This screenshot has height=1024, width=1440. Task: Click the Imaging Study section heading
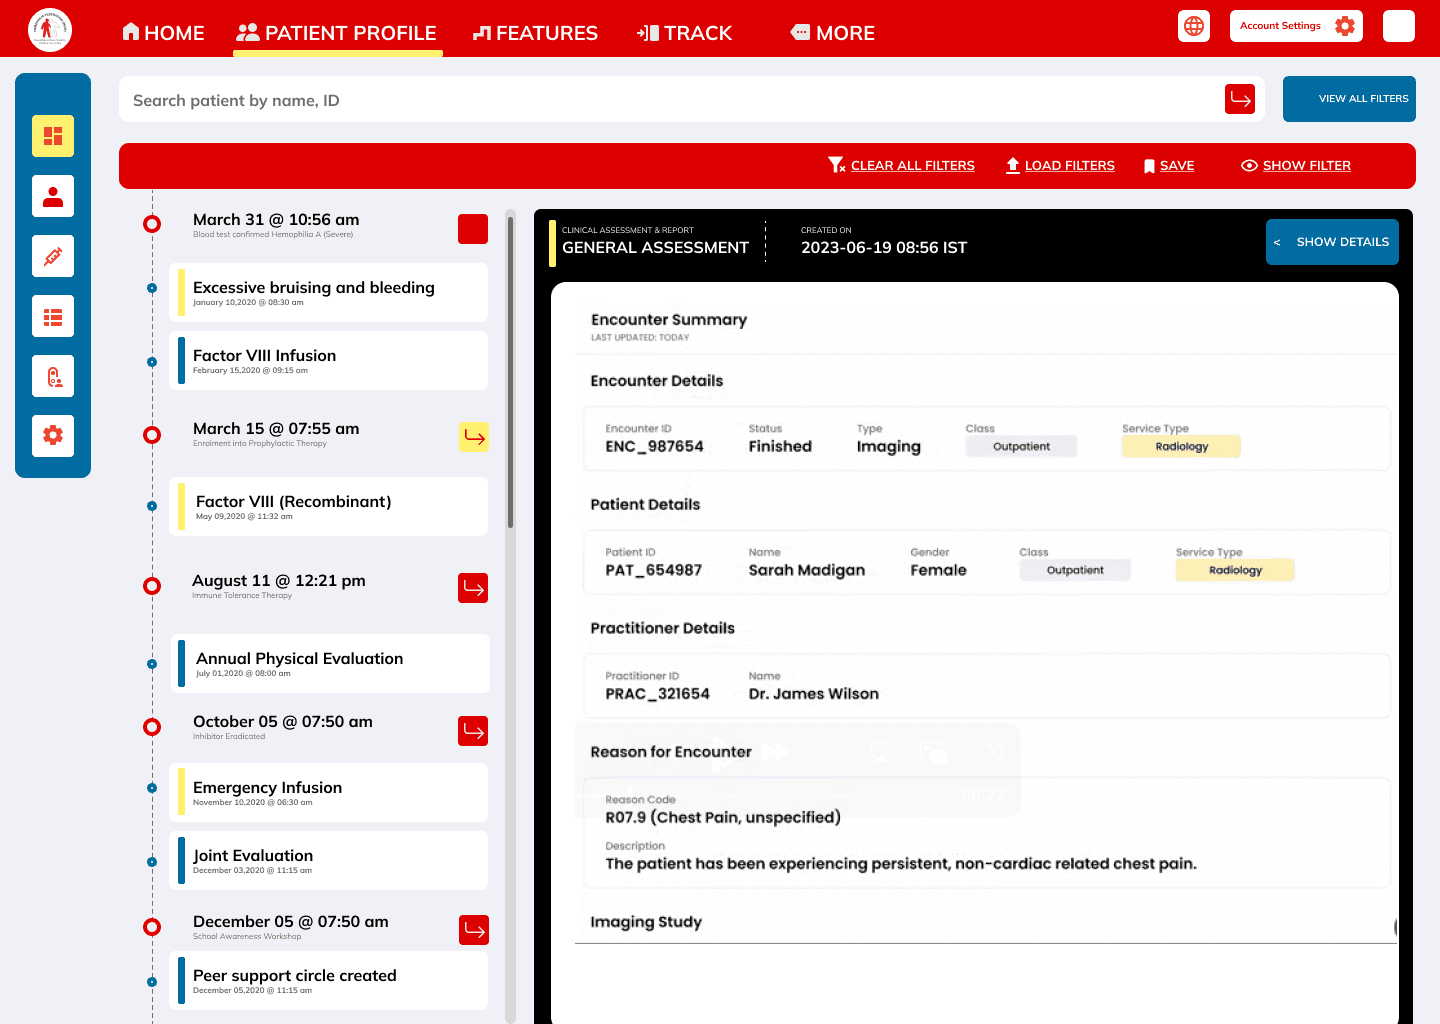point(646,922)
